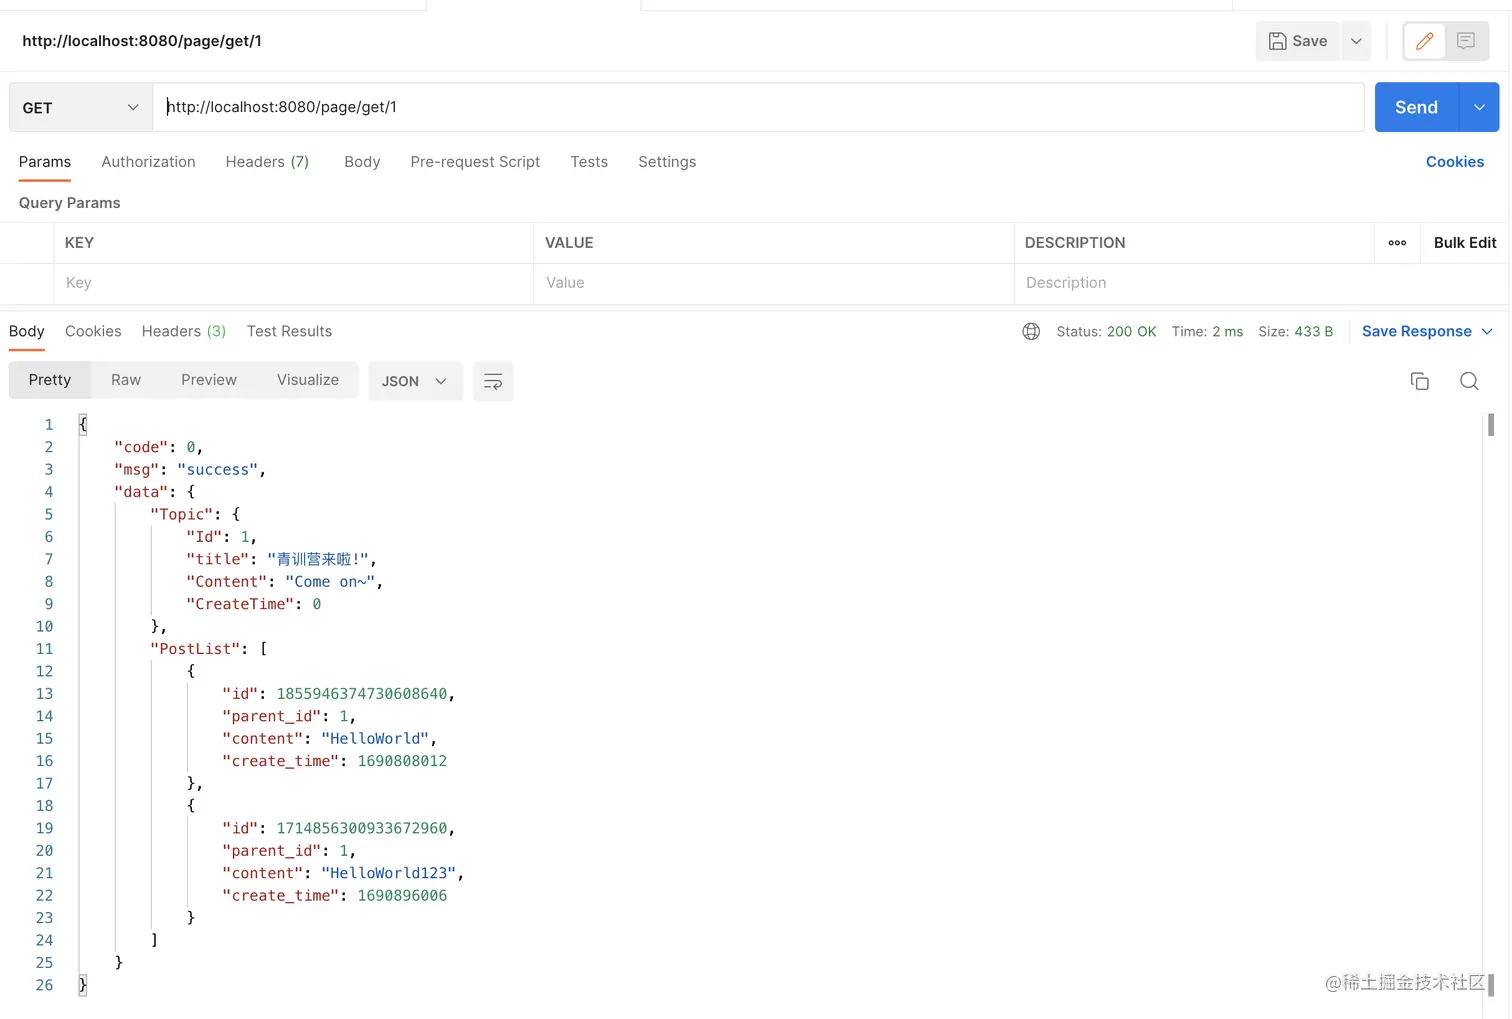
Task: Open the Pre-request Script tab
Action: (x=475, y=162)
